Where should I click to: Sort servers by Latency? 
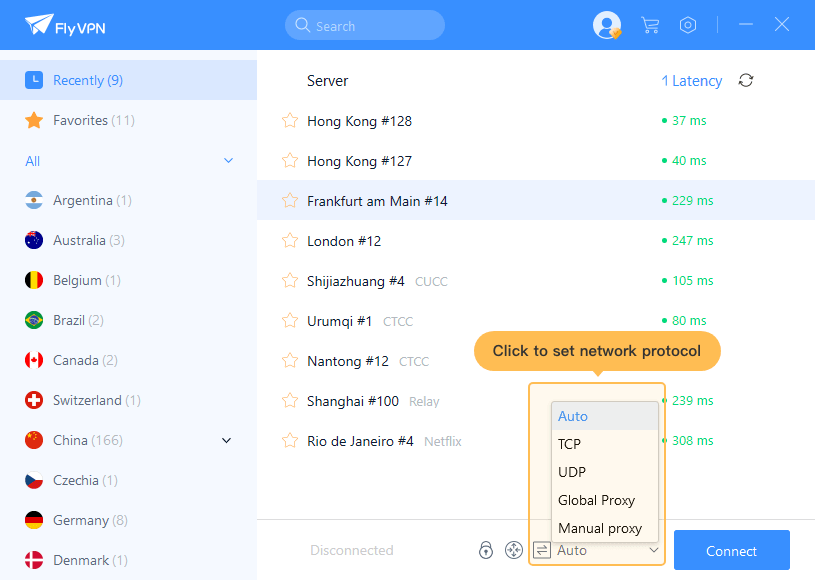tap(692, 81)
